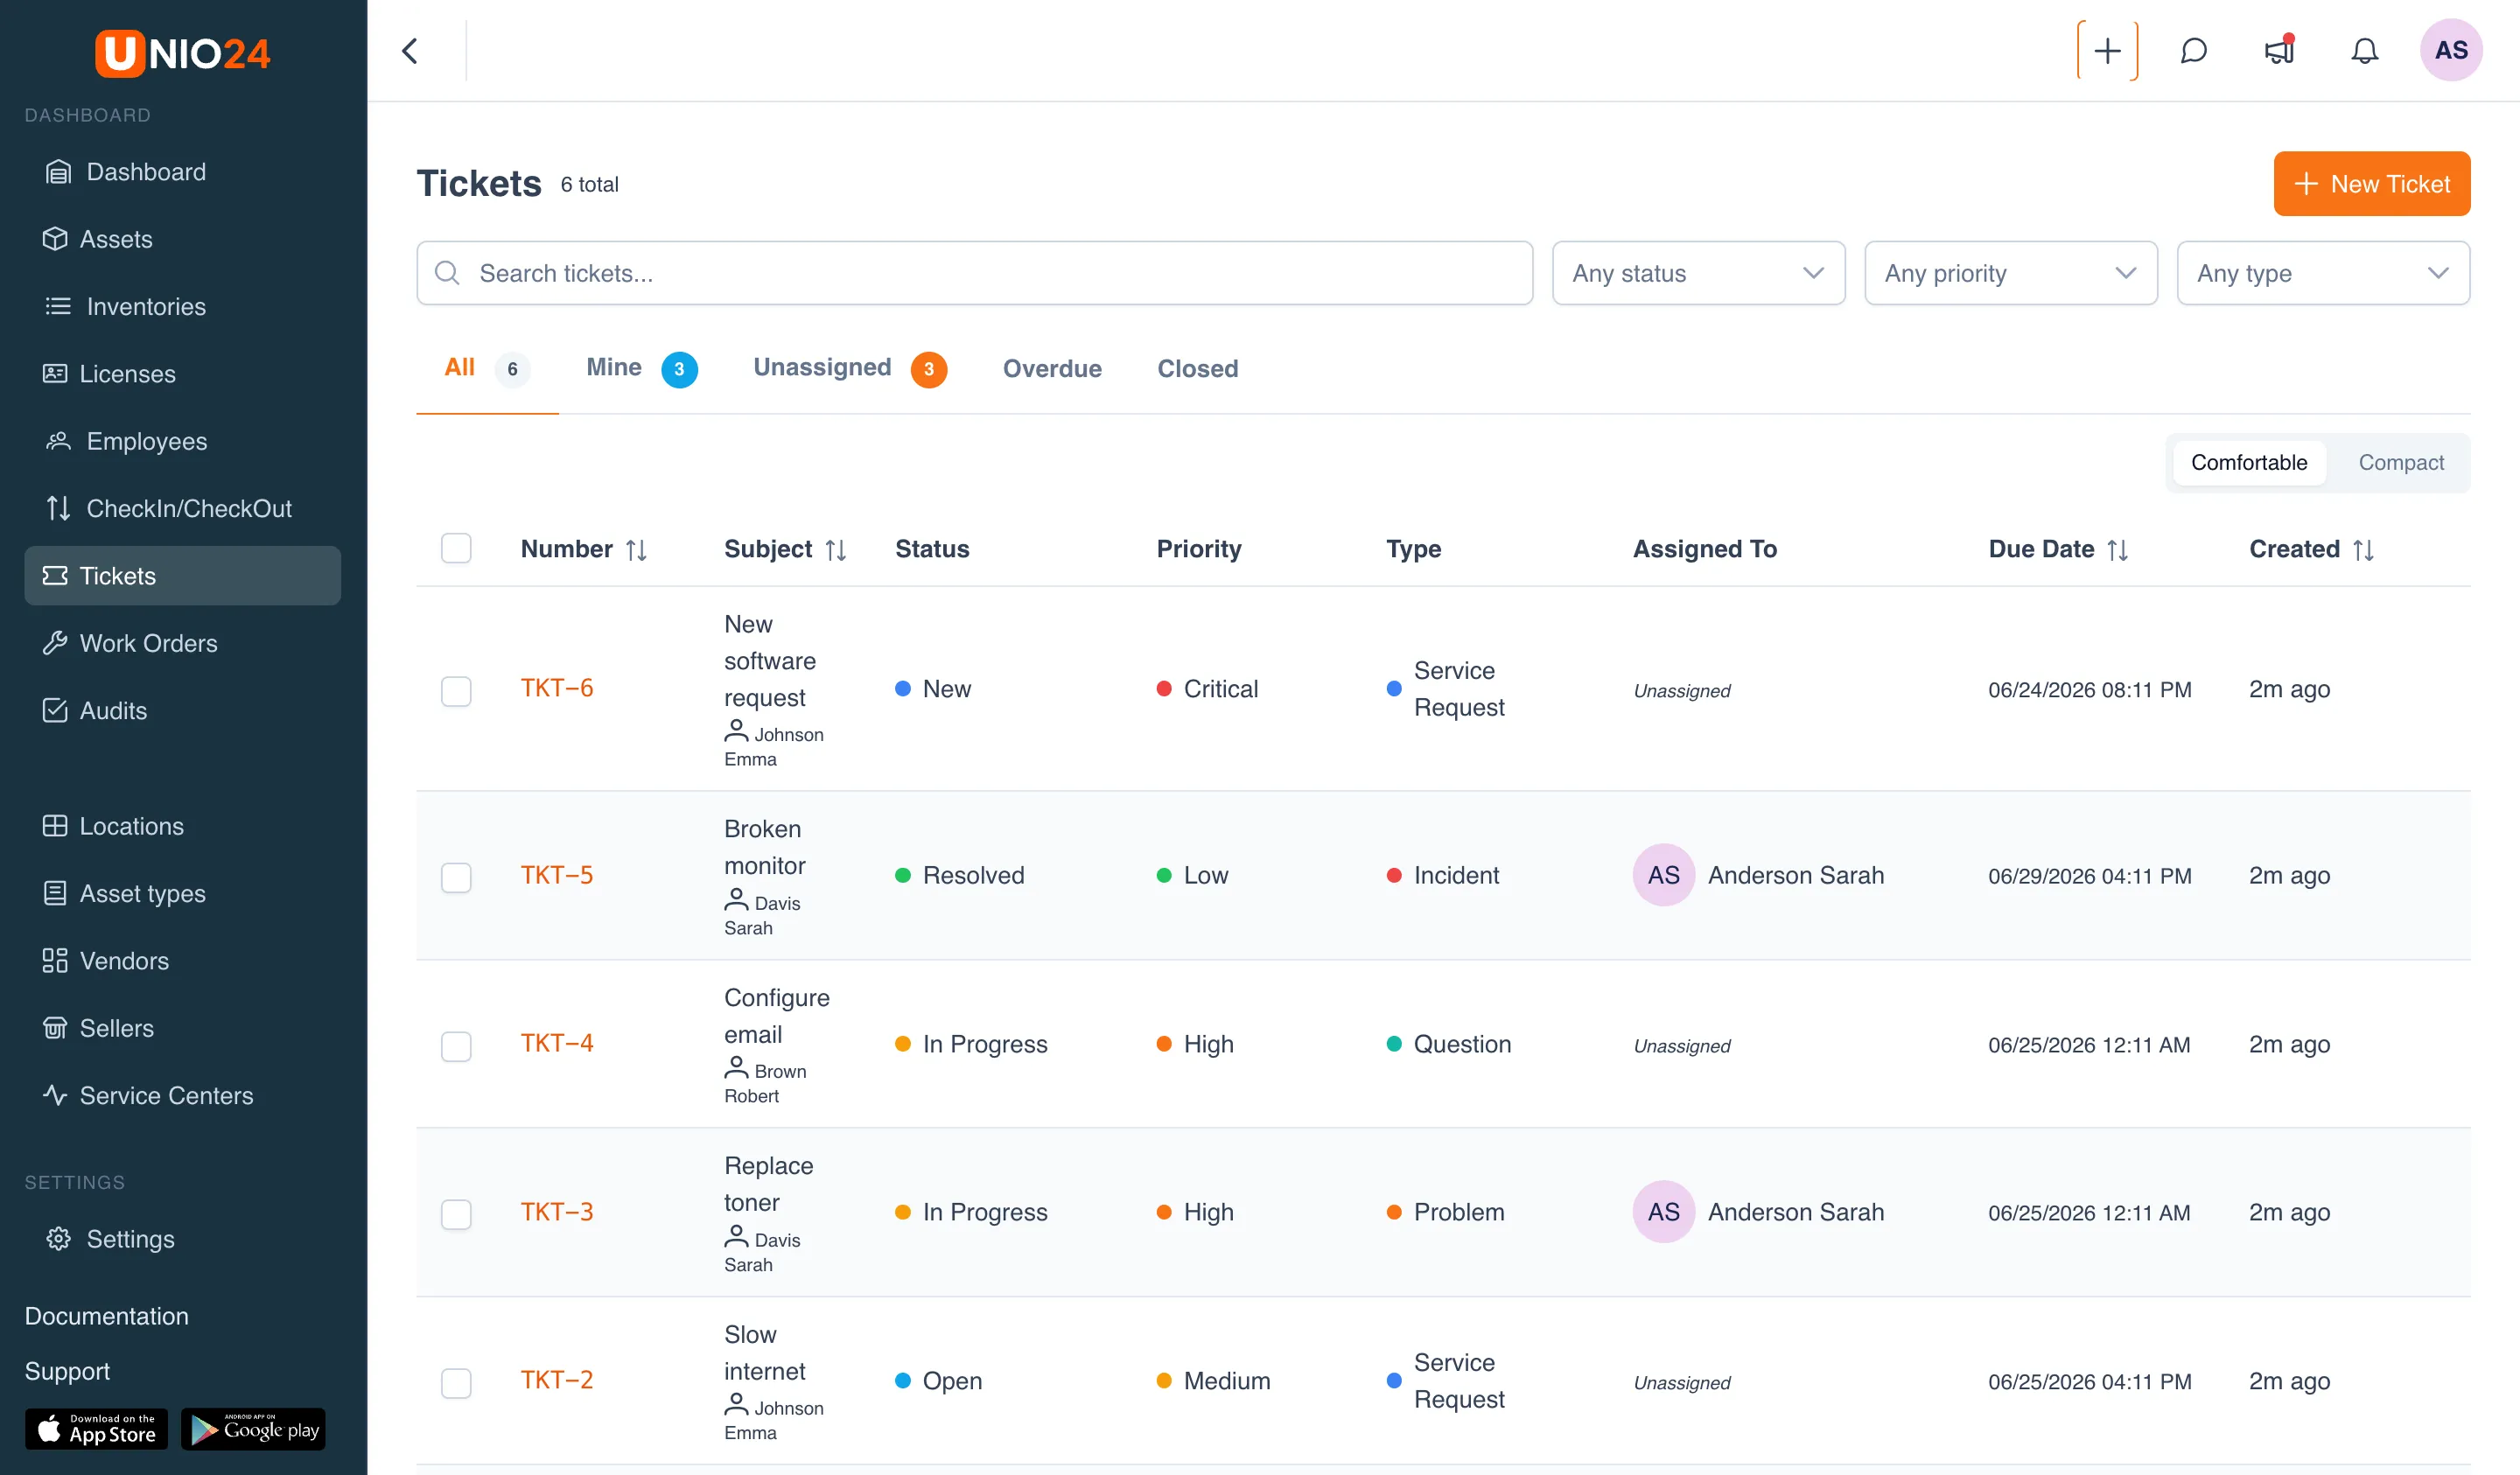Open the Support link

click(67, 1371)
